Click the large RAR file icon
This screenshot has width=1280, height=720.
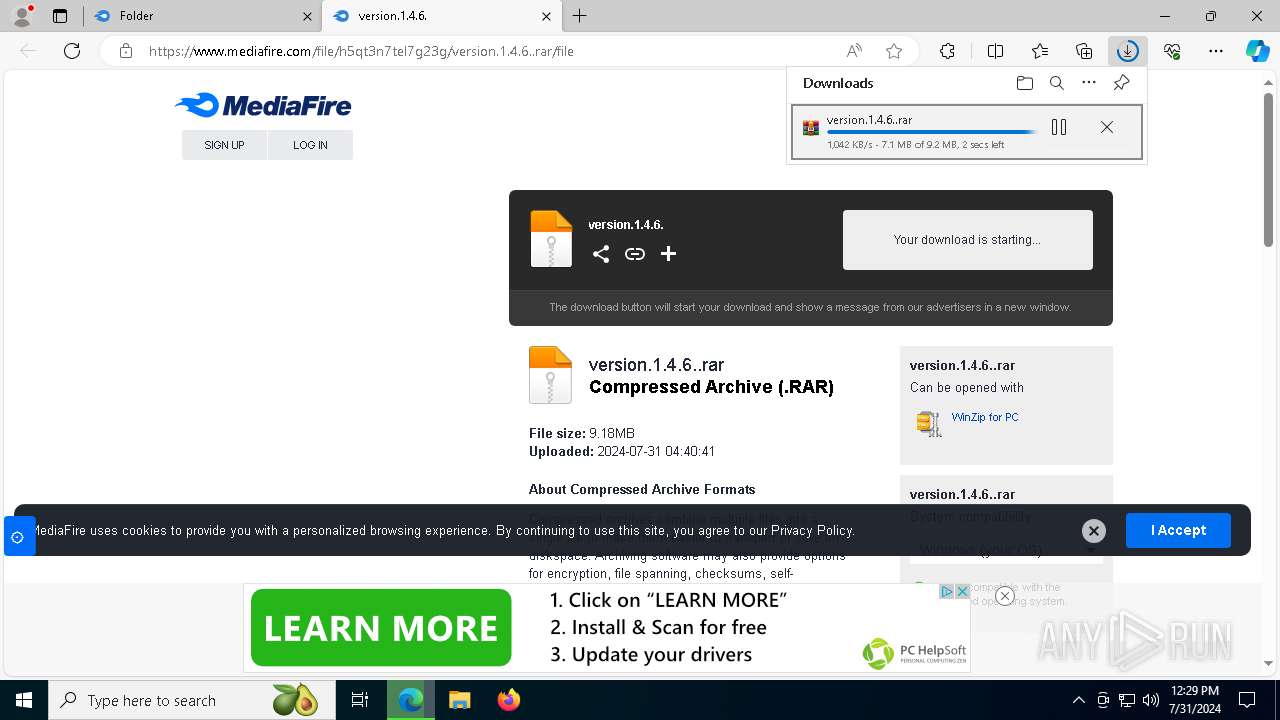click(550, 375)
